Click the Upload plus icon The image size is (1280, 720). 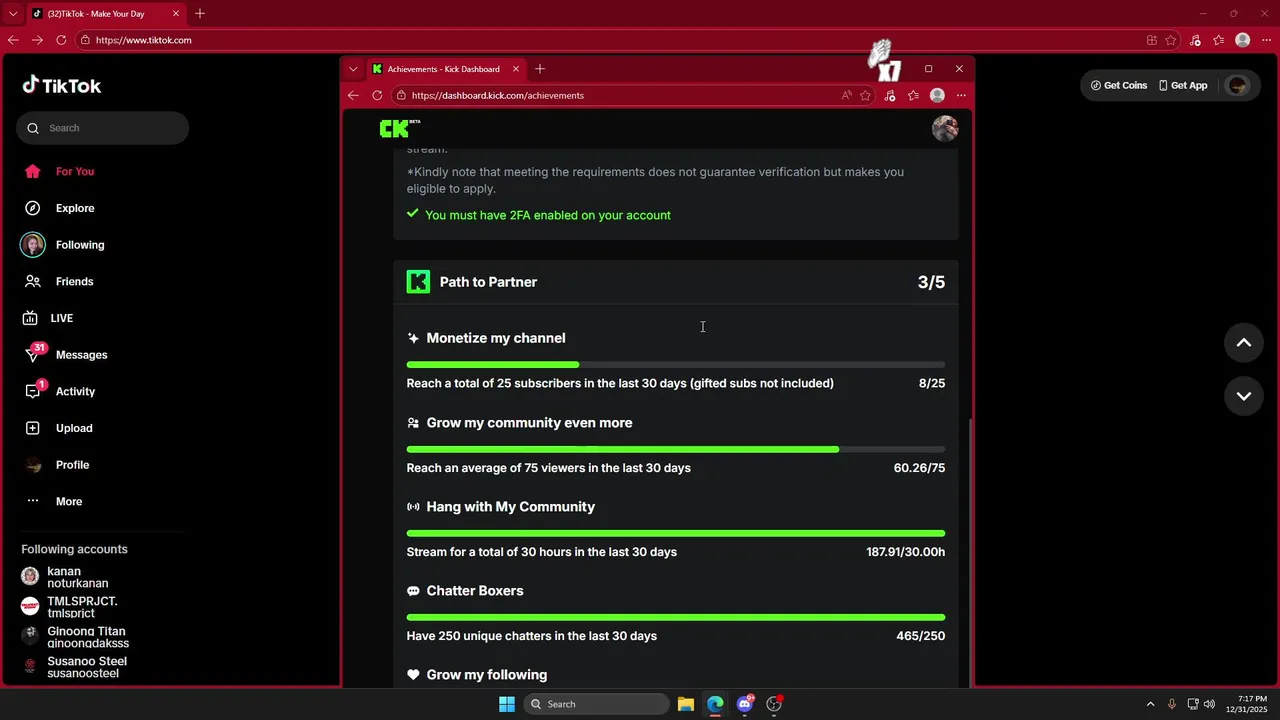(x=33, y=428)
